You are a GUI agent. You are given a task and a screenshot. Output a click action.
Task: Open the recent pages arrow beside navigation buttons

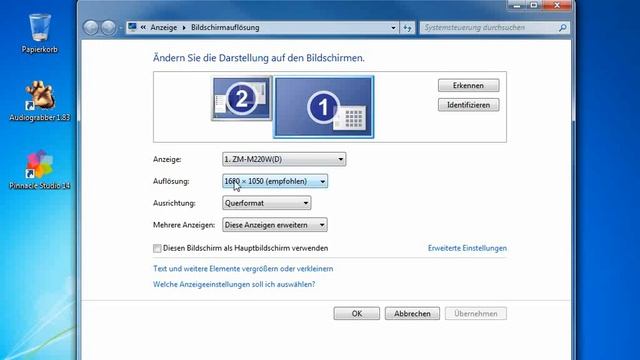point(120,28)
